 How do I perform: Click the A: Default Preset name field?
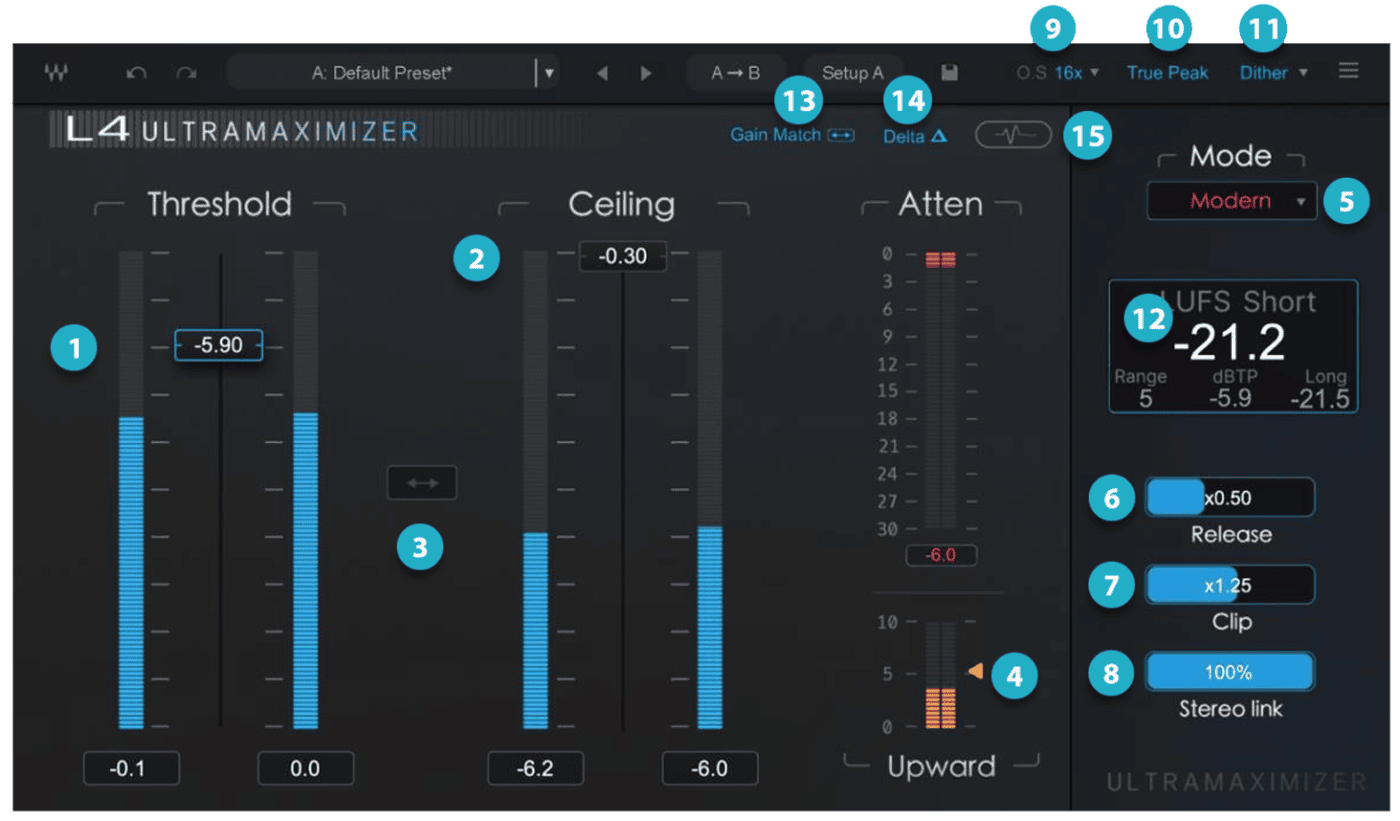(x=382, y=73)
